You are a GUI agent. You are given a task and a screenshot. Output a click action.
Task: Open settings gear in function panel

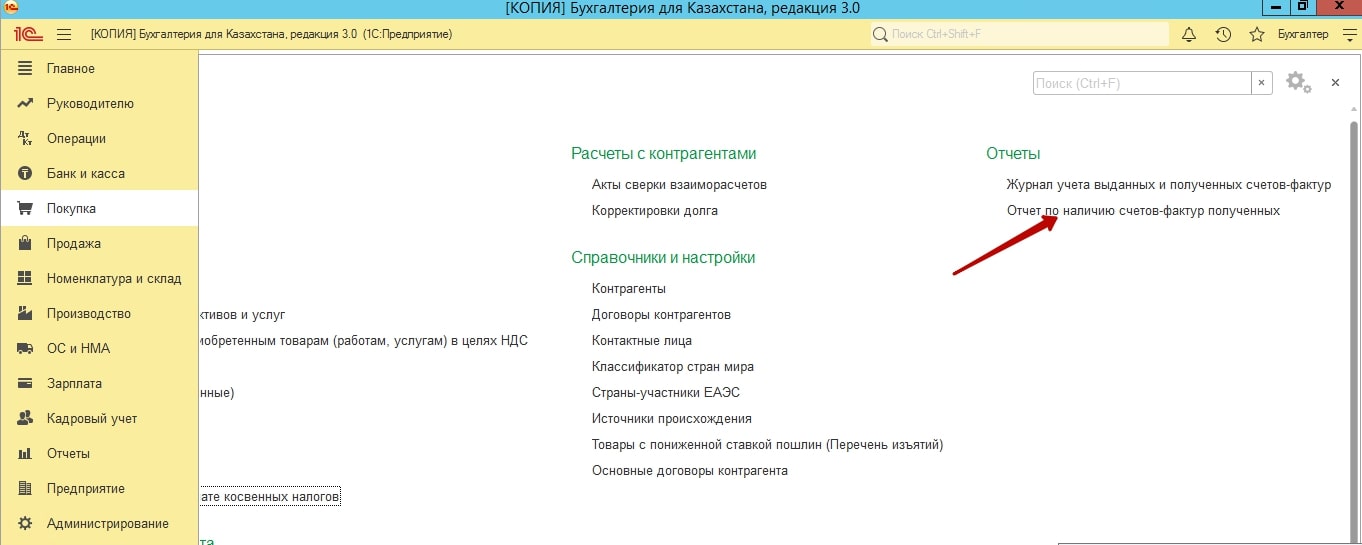pos(1297,83)
